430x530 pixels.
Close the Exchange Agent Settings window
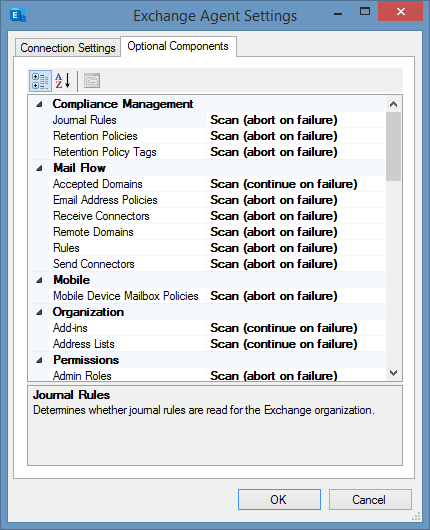tap(401, 12)
